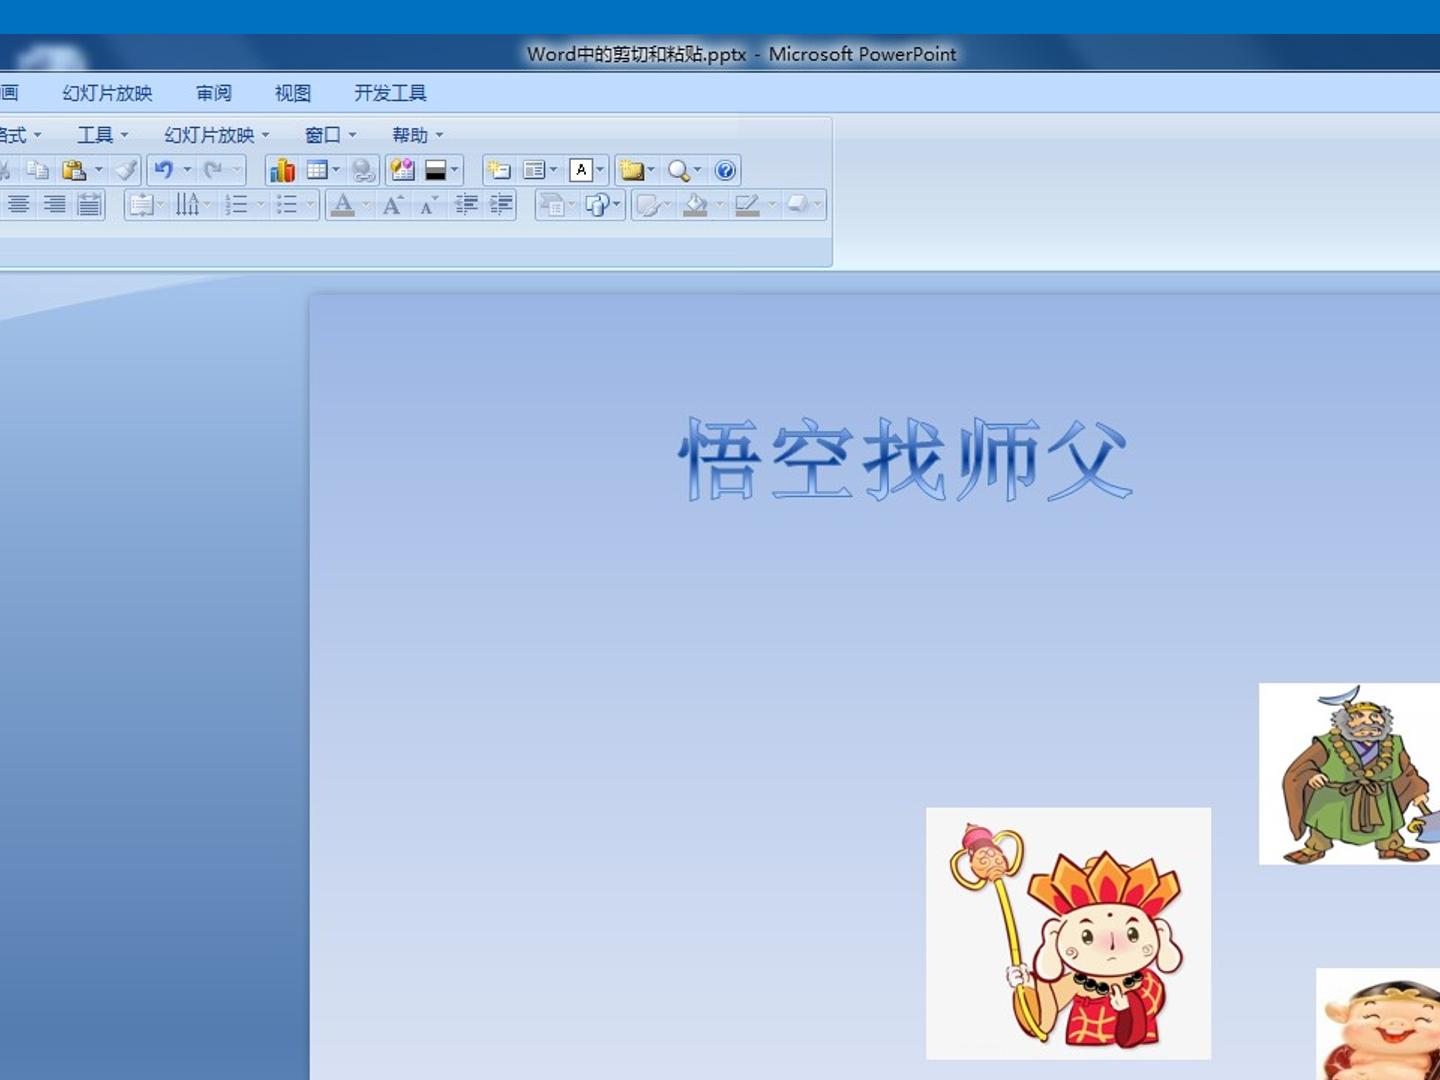Click the slide layout icon
1440x1080 pixels.
point(534,170)
